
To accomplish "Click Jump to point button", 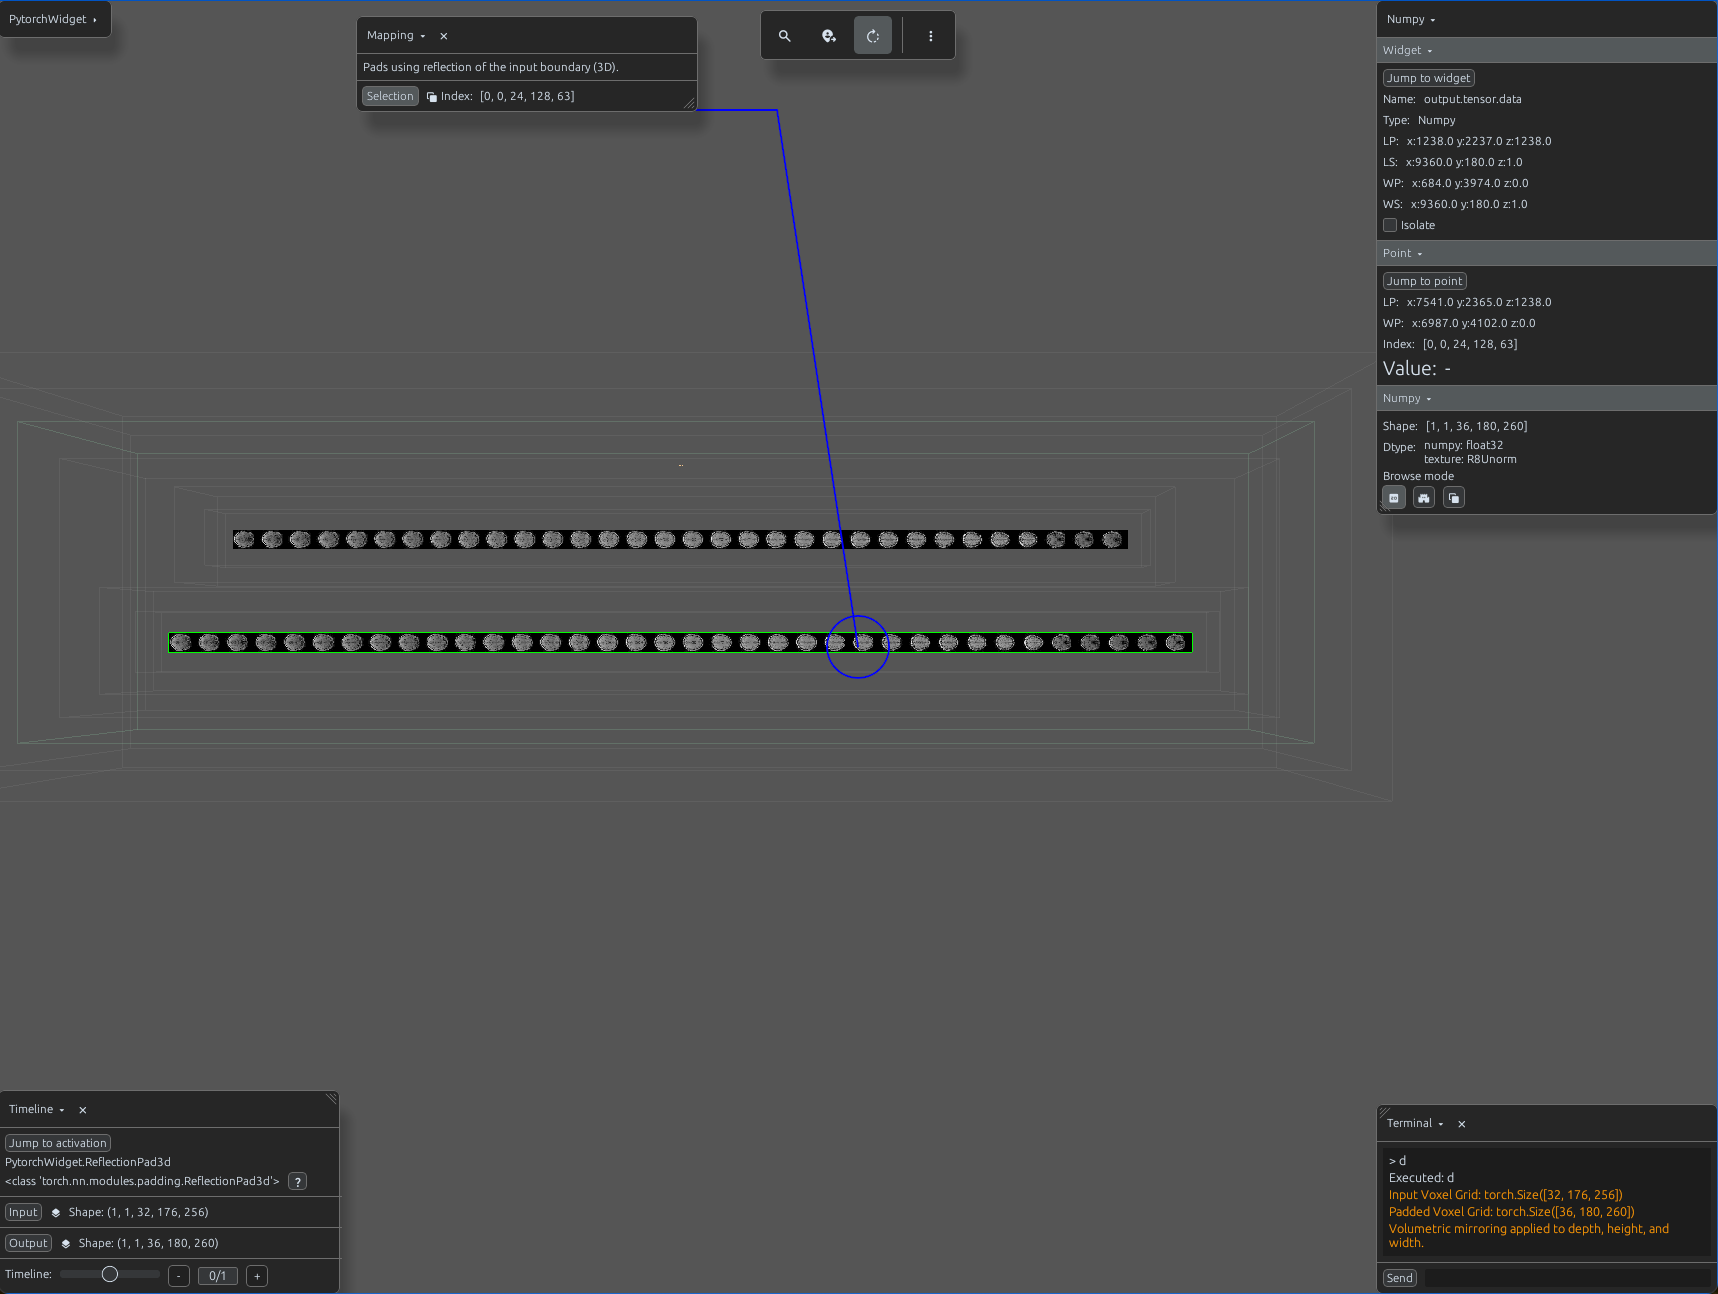I will pos(1424,281).
